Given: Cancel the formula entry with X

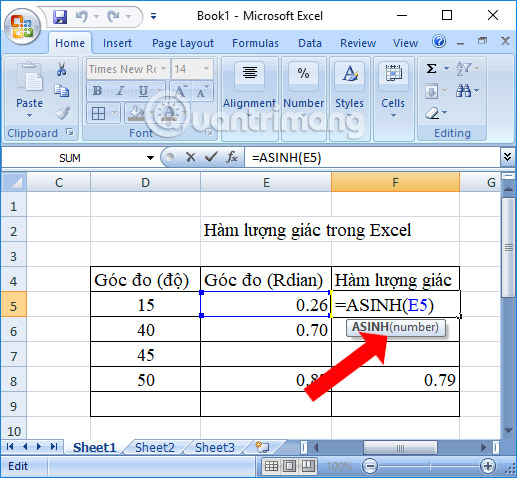Looking at the screenshot, I should (191, 157).
